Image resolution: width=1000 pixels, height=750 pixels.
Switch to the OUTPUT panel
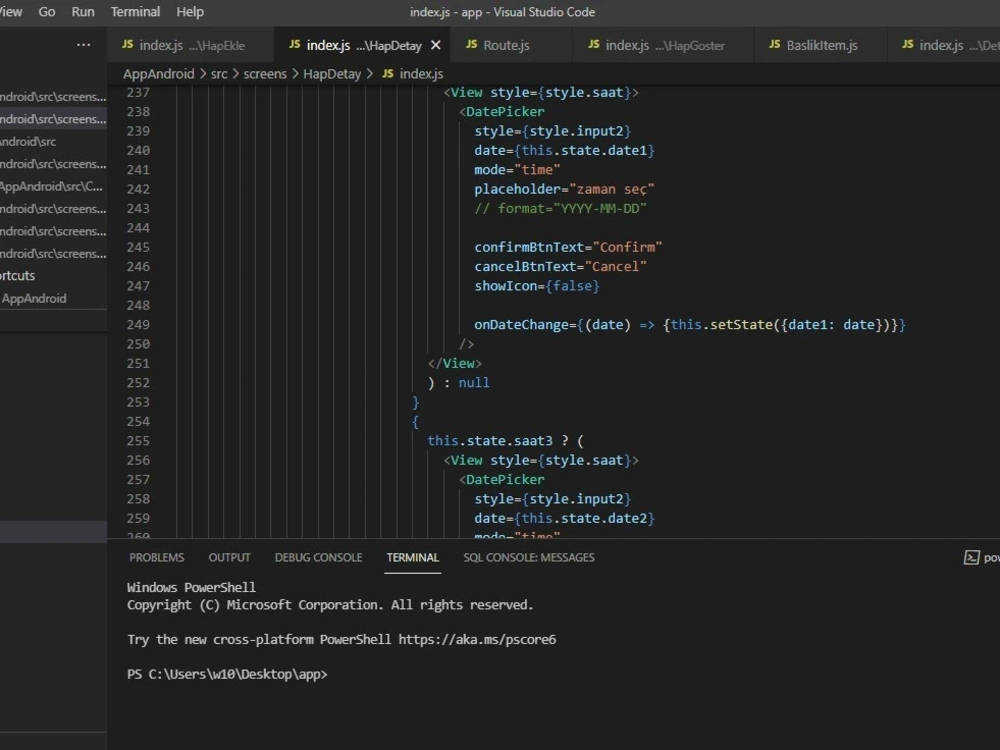point(229,557)
